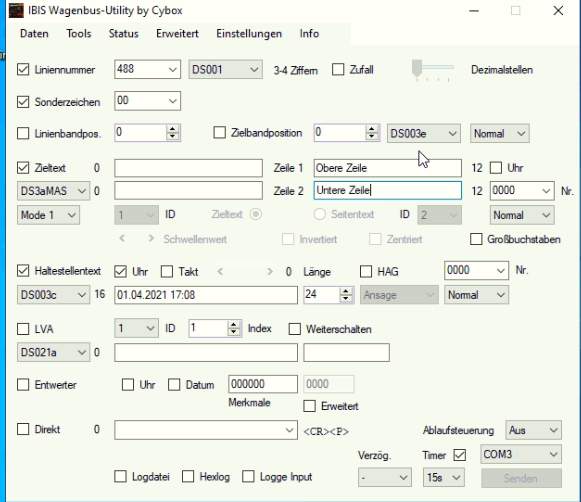Open the Status menu
Image resolution: width=581 pixels, height=502 pixels.
point(123,34)
